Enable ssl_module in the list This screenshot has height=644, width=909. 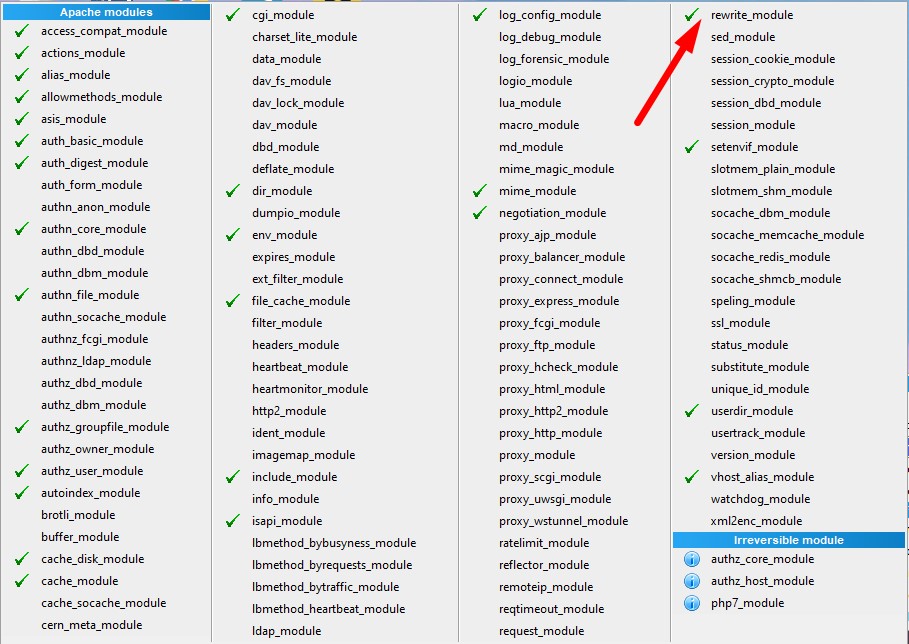(740, 323)
